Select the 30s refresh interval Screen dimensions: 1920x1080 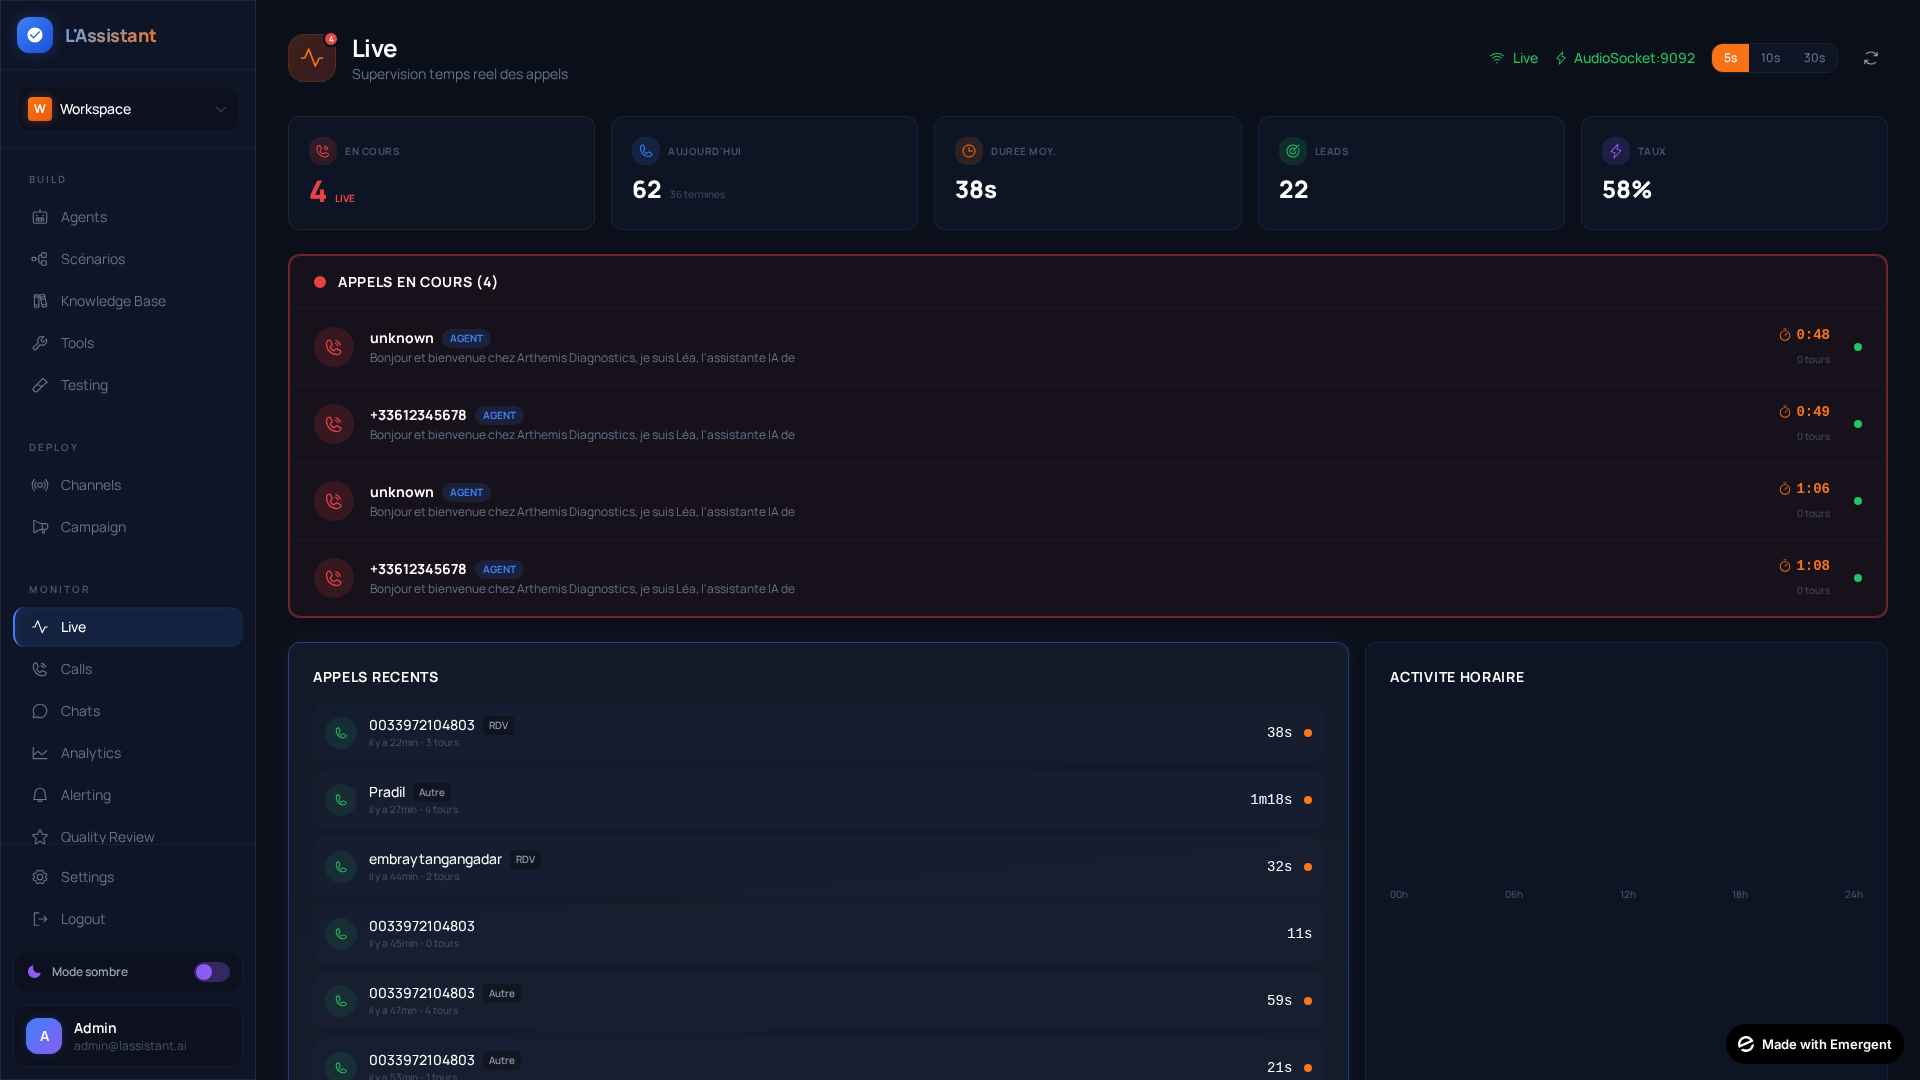(x=1812, y=58)
